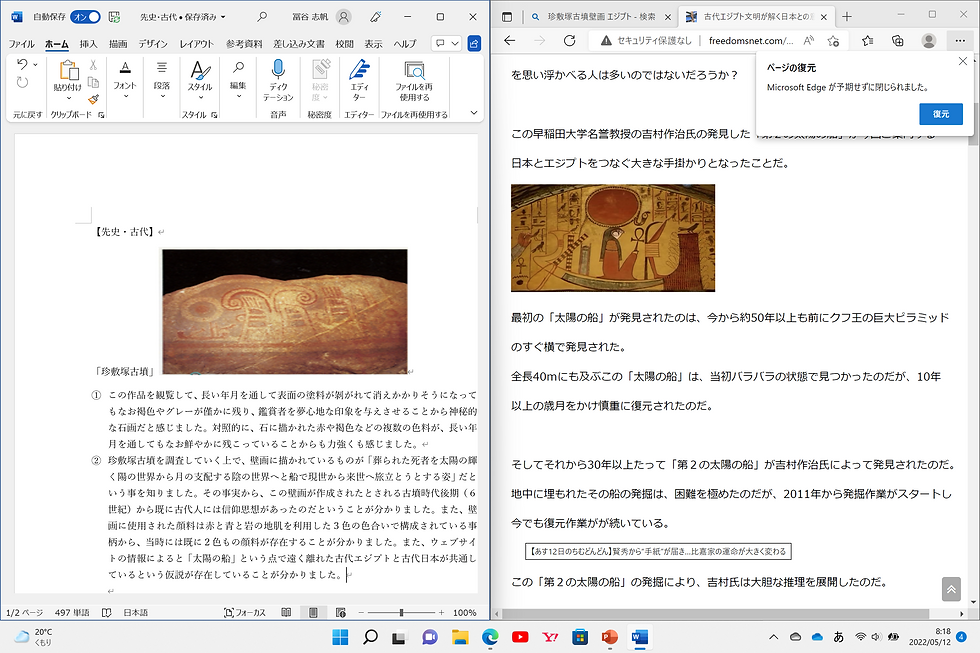Switch to the 挿入 ribbon tab
980x653 pixels.
coord(88,44)
